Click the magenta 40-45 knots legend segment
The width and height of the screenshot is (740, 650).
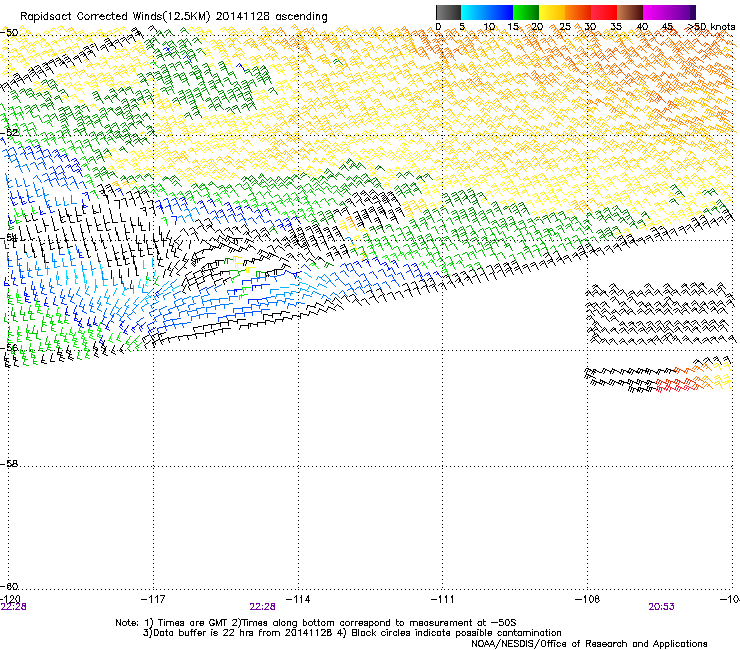pos(656,12)
